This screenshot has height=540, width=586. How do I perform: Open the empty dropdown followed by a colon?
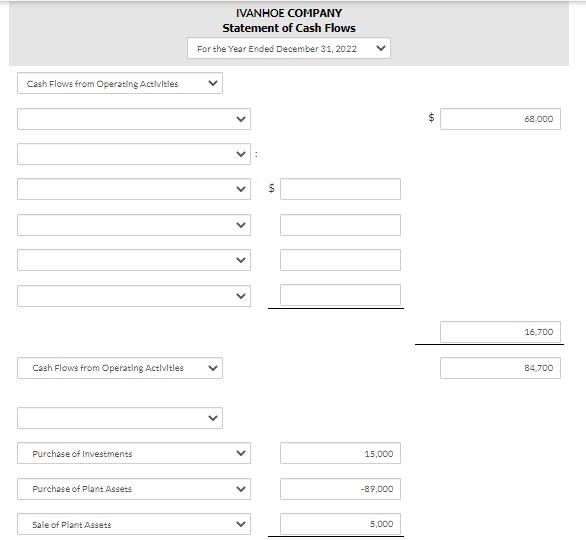134,154
